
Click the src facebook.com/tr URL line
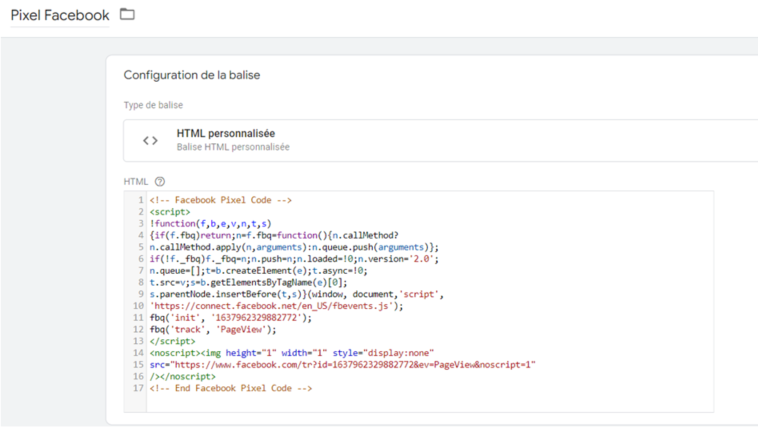(342, 365)
